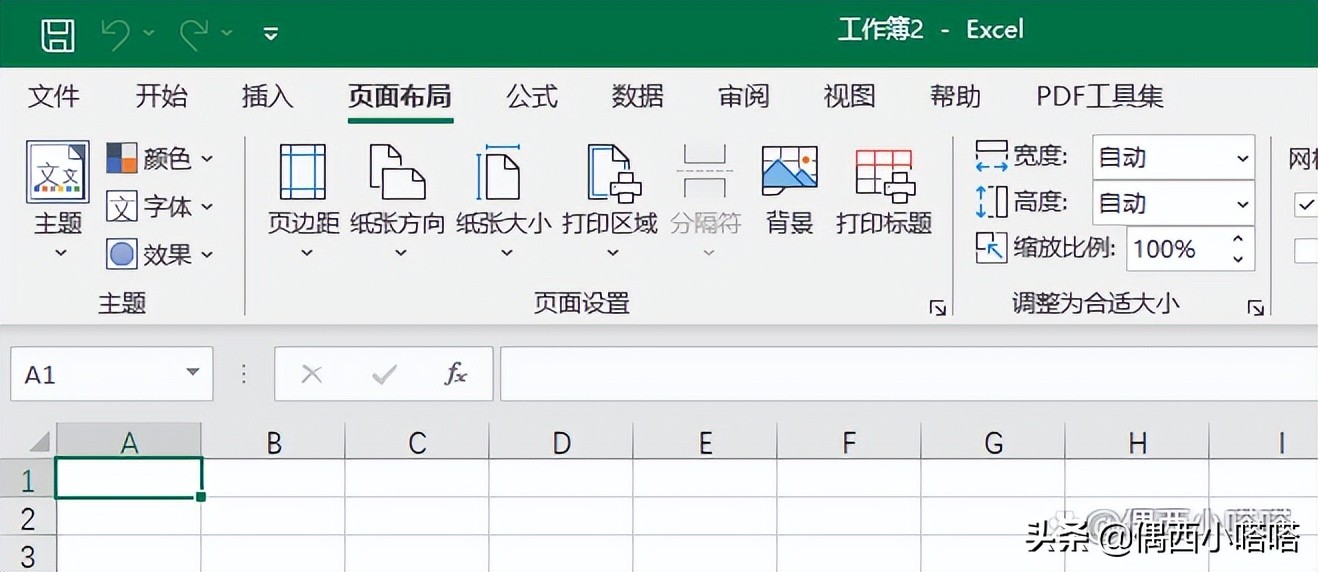Open the 页面设置 dialog launcher

[937, 307]
